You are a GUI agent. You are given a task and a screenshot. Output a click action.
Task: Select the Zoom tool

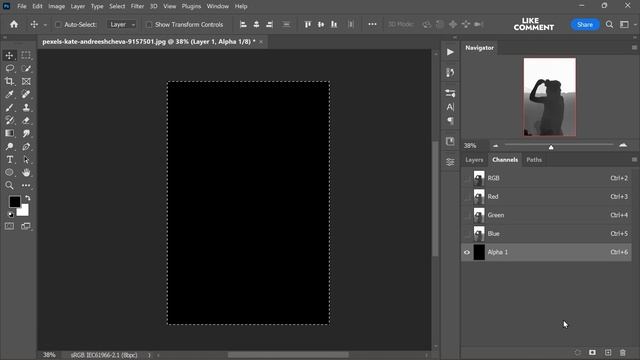9,185
